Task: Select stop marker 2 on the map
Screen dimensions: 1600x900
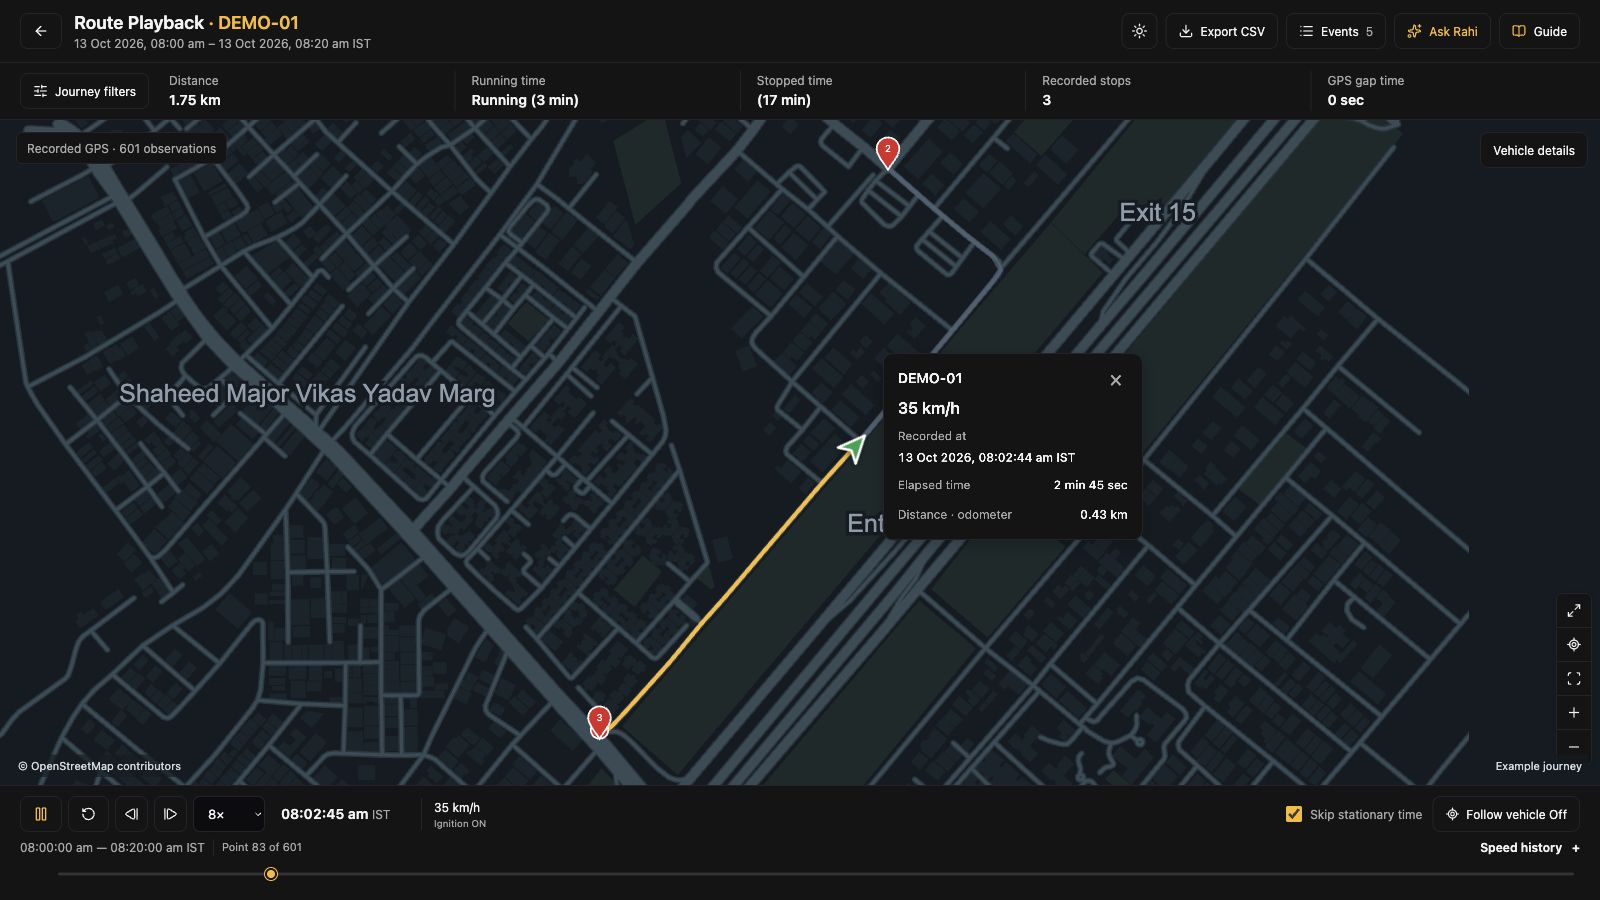Action: coord(887,152)
